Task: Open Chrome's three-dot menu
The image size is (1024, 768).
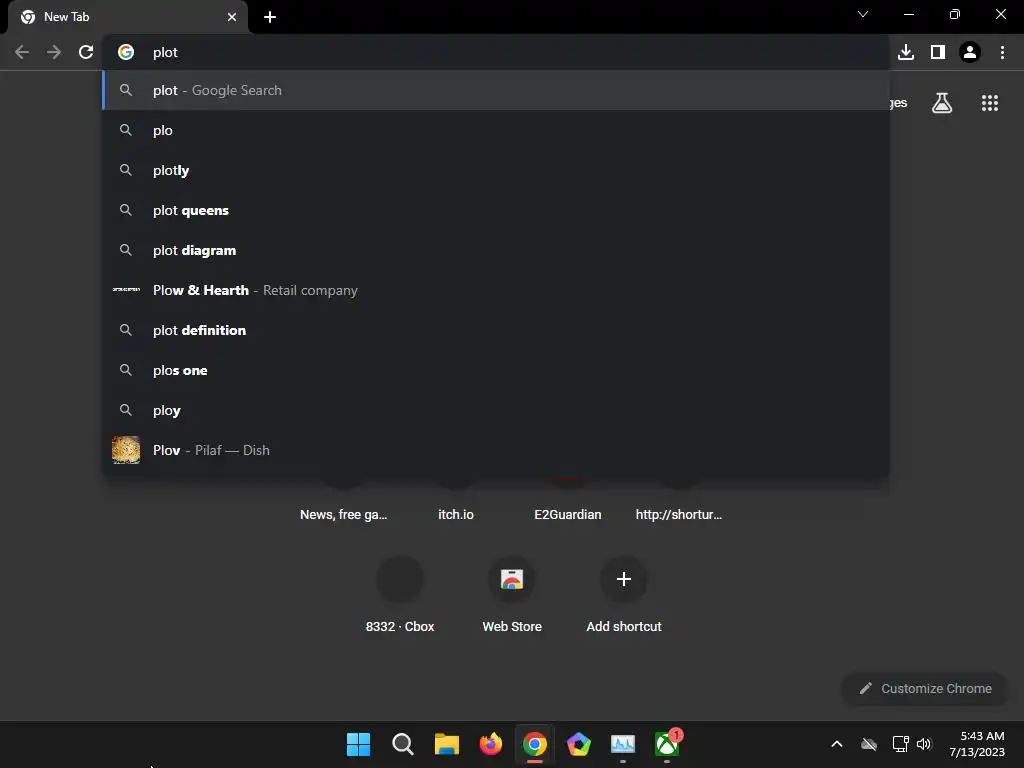Action: tap(1002, 52)
